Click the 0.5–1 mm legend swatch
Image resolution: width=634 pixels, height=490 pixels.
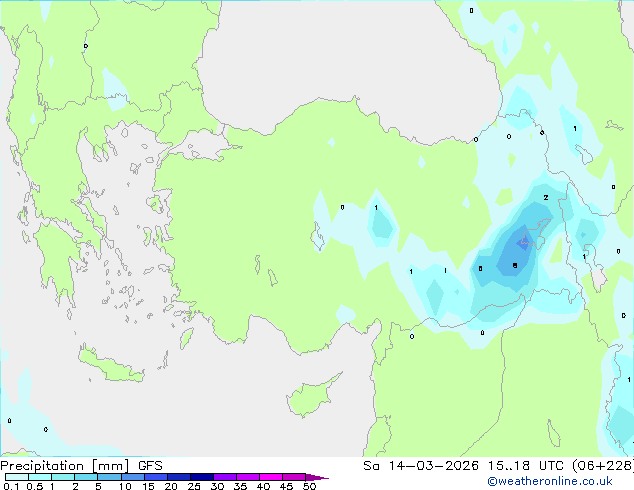[x=40, y=477]
